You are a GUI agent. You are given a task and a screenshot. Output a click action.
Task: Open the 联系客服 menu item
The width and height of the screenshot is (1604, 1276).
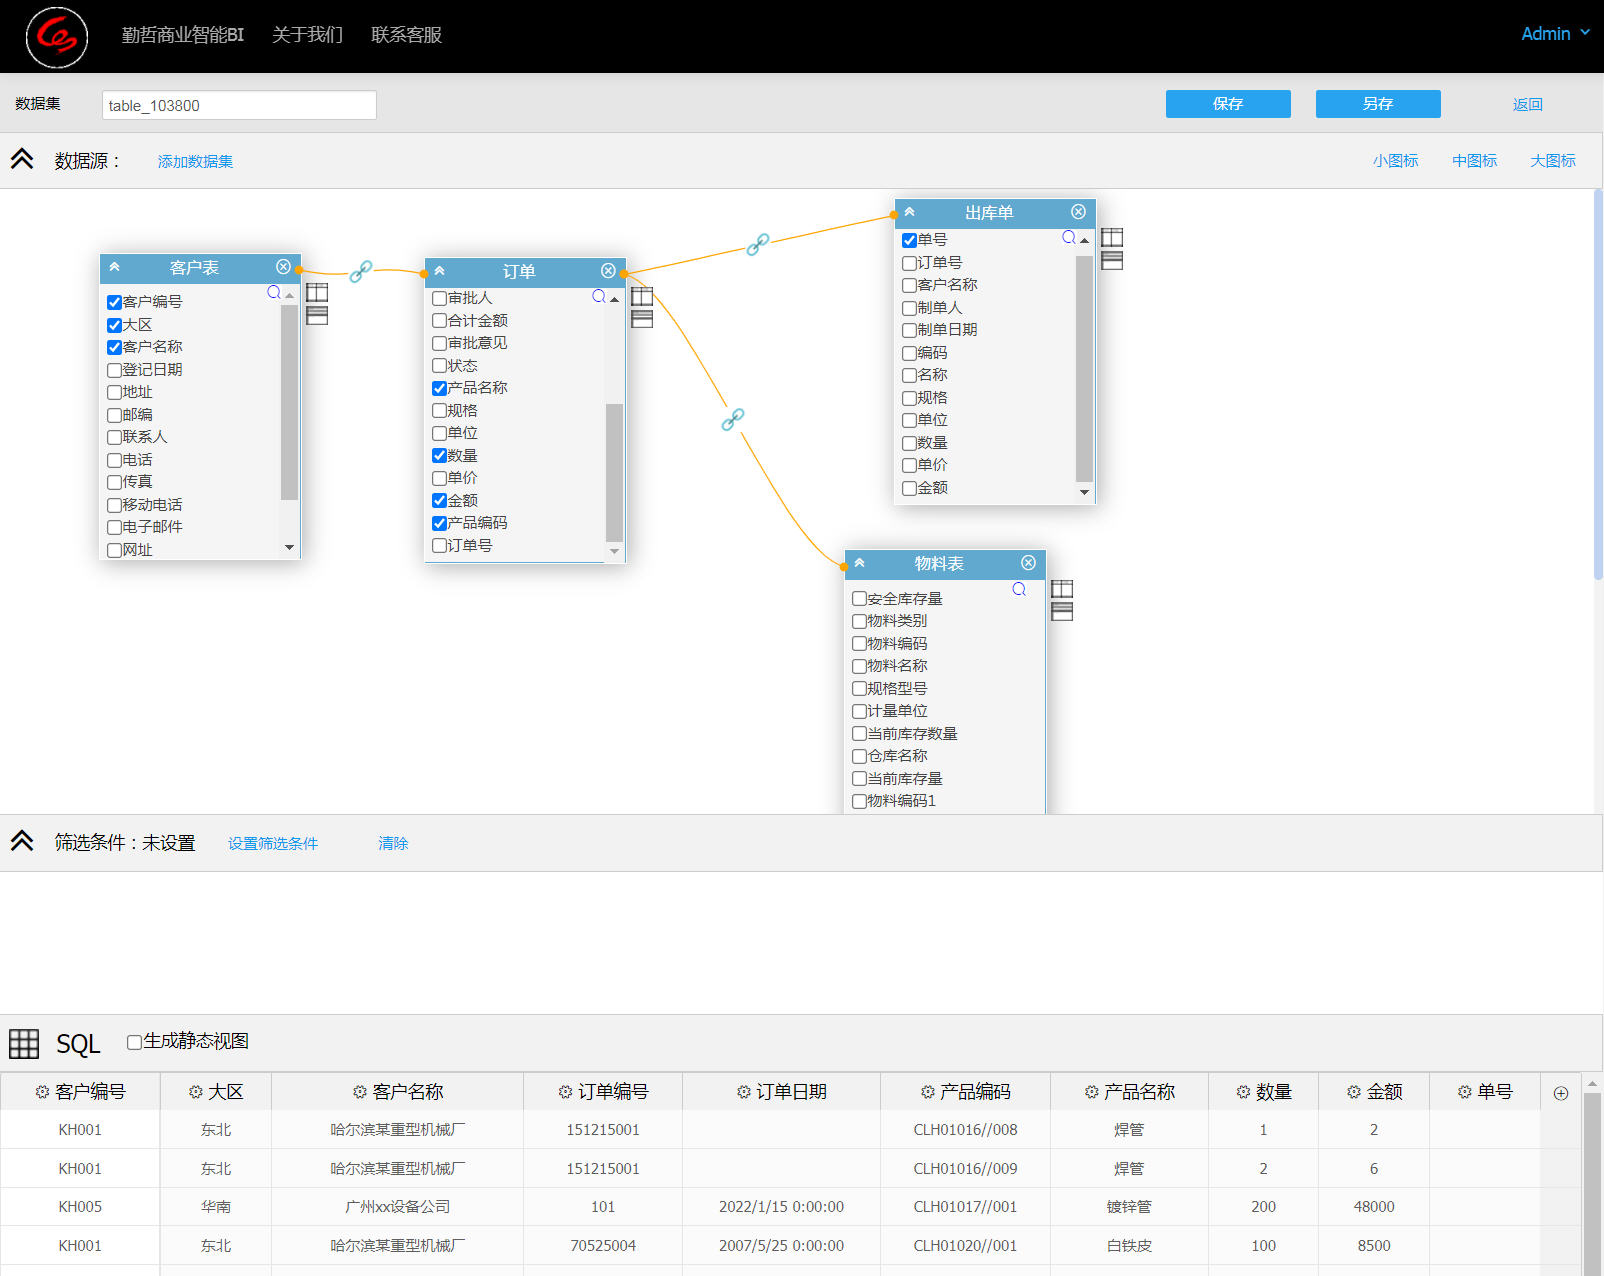[x=406, y=35]
